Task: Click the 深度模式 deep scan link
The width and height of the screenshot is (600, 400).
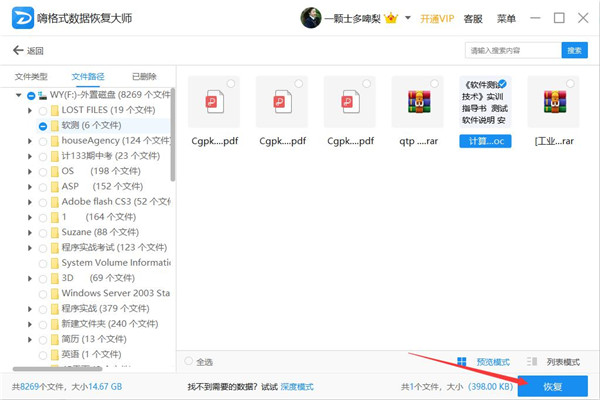Action: coord(296,386)
